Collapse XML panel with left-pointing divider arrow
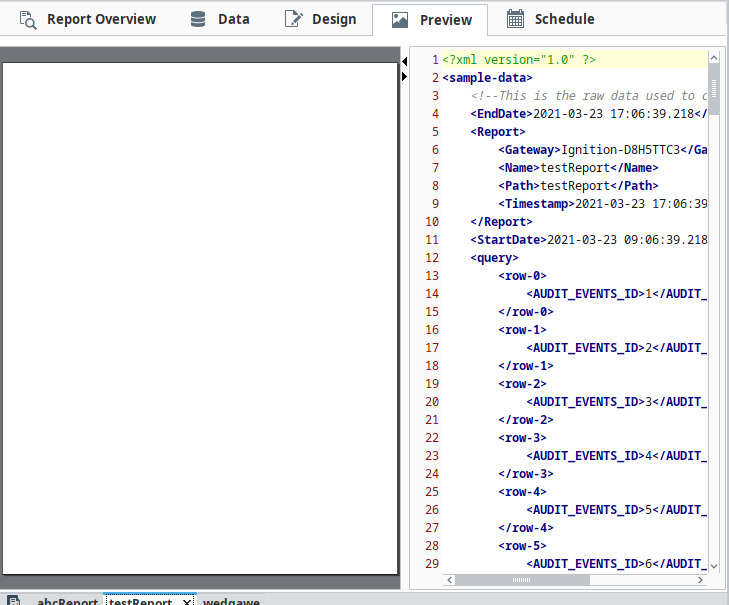The image size is (729, 605). [x=404, y=61]
